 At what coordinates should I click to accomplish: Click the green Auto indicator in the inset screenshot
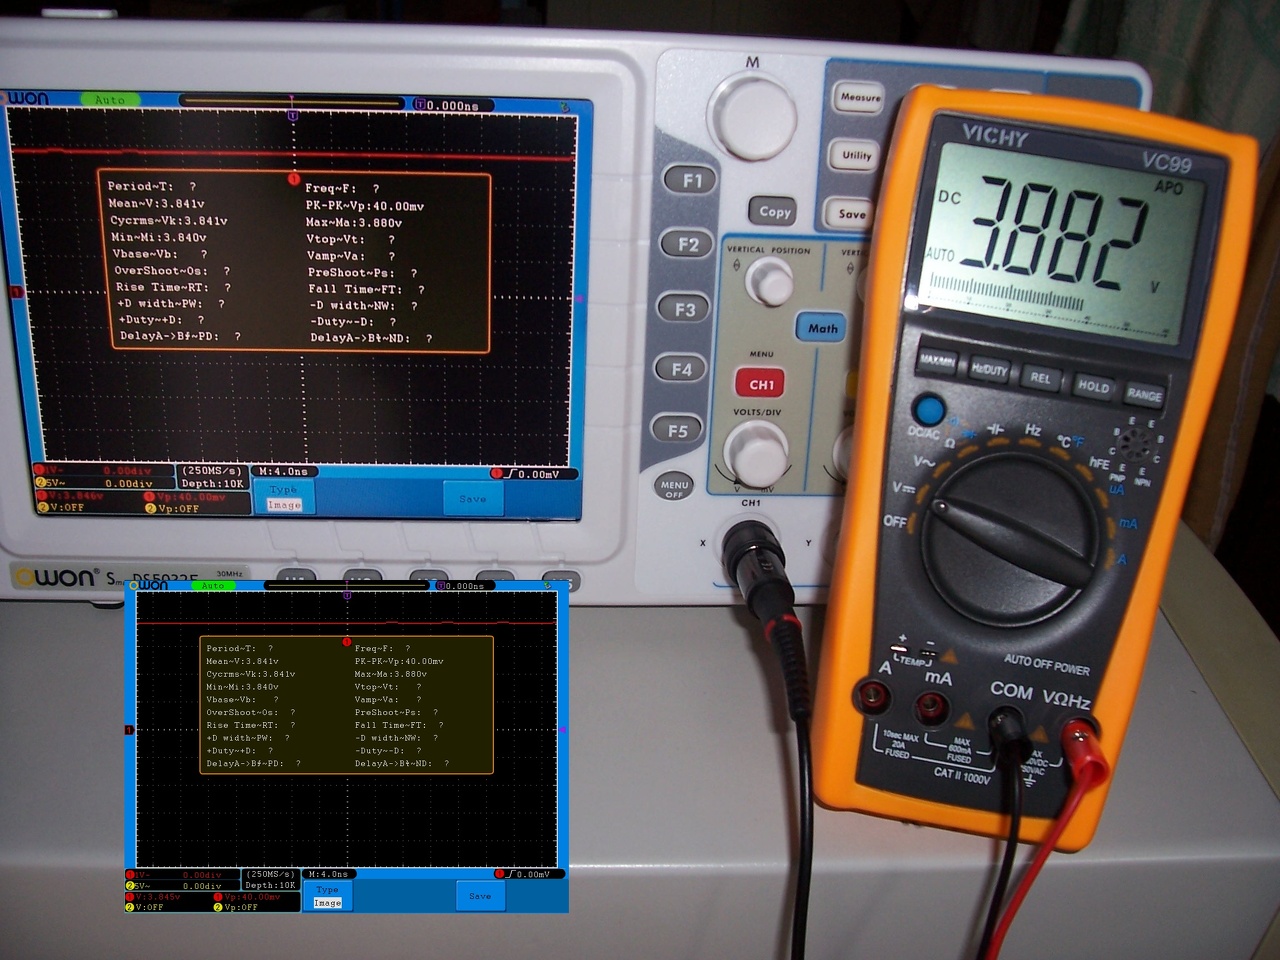(x=213, y=586)
